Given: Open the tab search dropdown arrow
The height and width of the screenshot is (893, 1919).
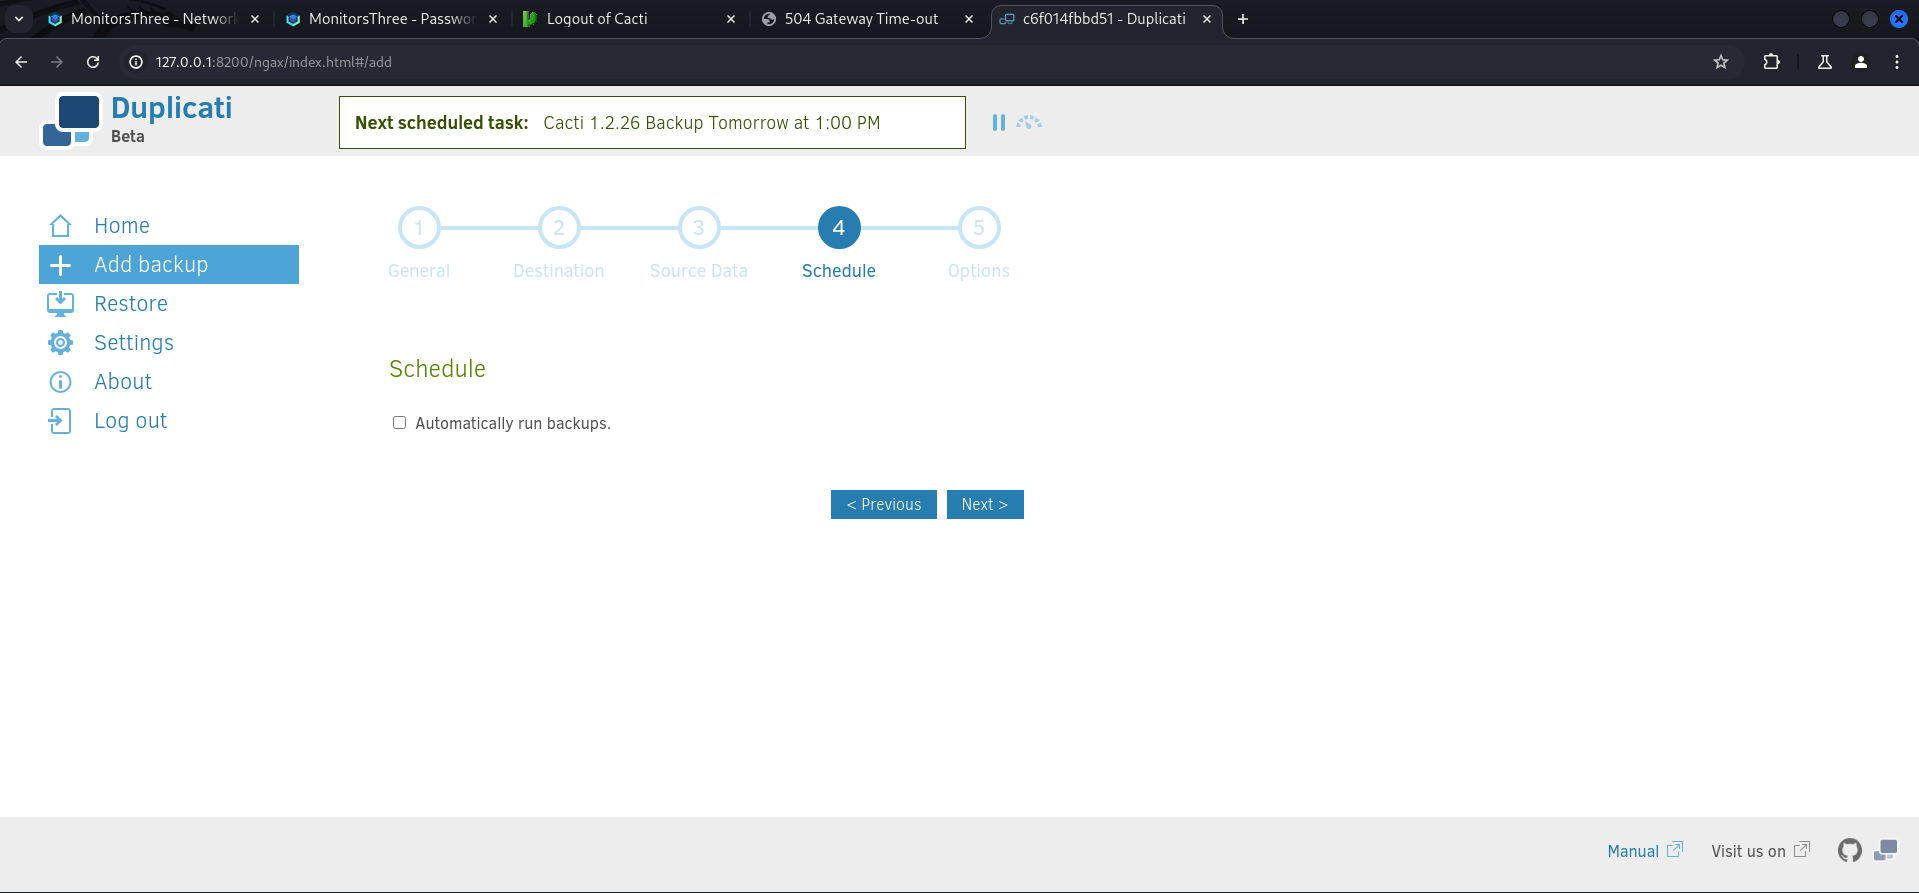Looking at the screenshot, I should click(x=19, y=19).
